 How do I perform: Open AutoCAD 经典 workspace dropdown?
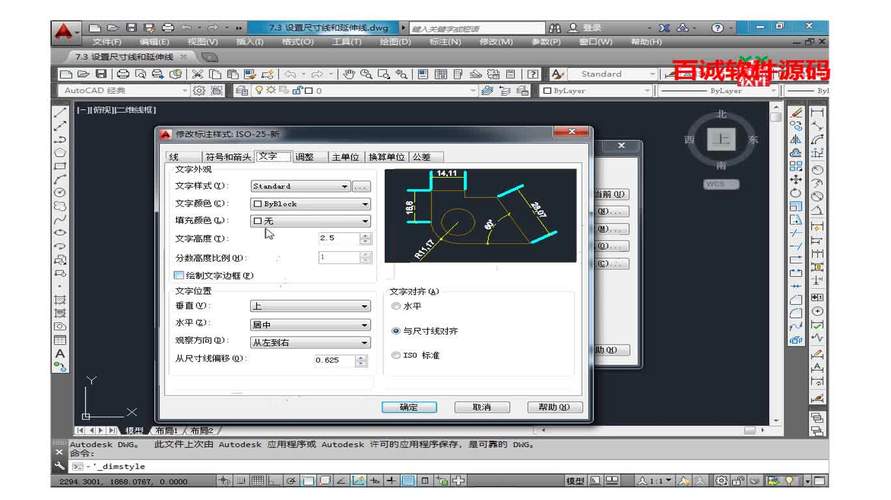coord(123,90)
